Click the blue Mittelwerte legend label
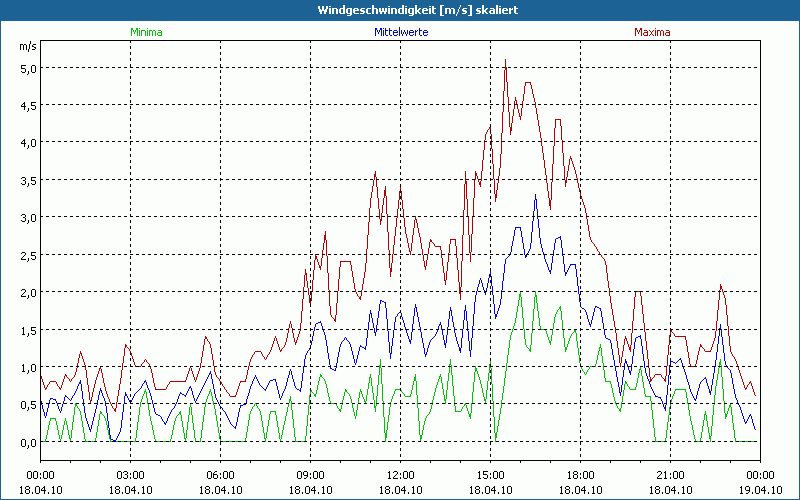Screen dimensions: 800x500 point(401,32)
